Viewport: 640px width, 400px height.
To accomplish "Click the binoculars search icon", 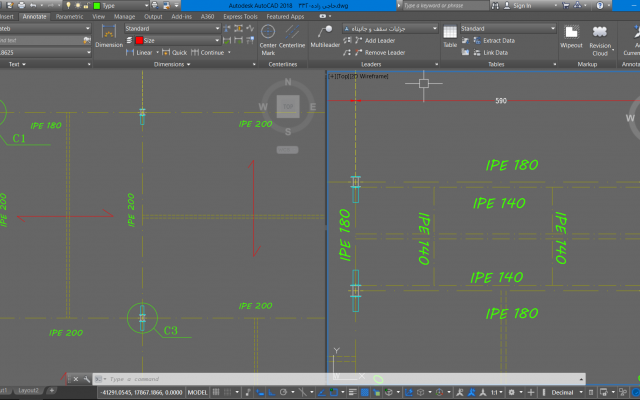I will 495,5.
